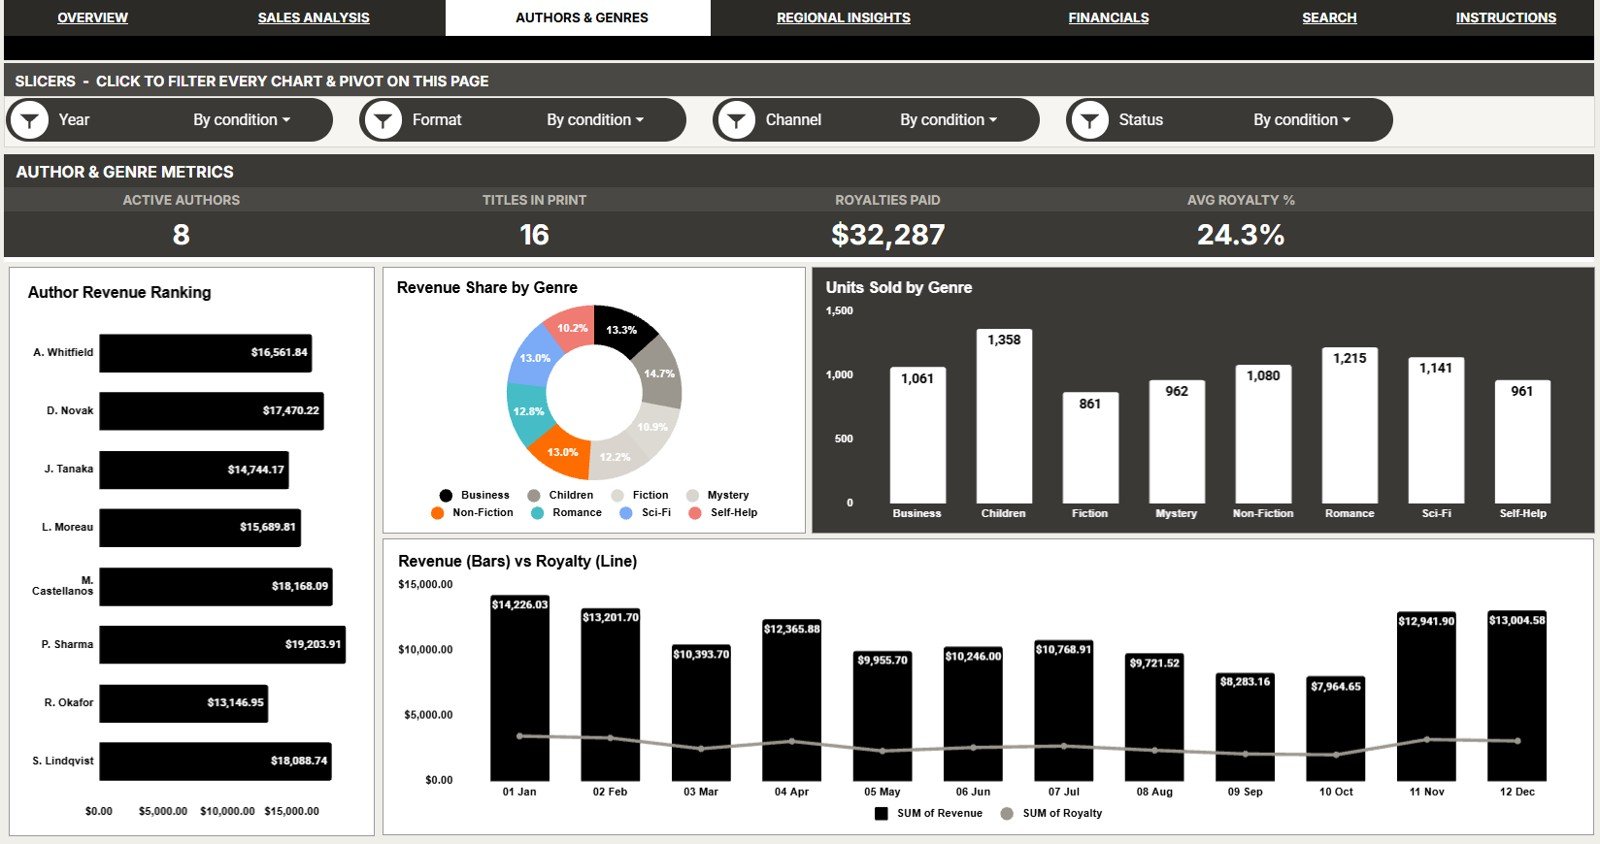This screenshot has width=1600, height=844.
Task: Click the Non-Fiction orange legend swatch
Action: [437, 513]
